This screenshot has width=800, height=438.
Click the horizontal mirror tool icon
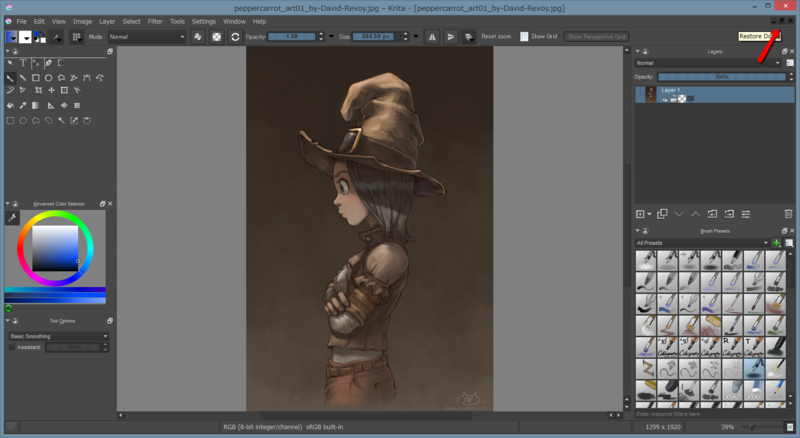coord(432,37)
